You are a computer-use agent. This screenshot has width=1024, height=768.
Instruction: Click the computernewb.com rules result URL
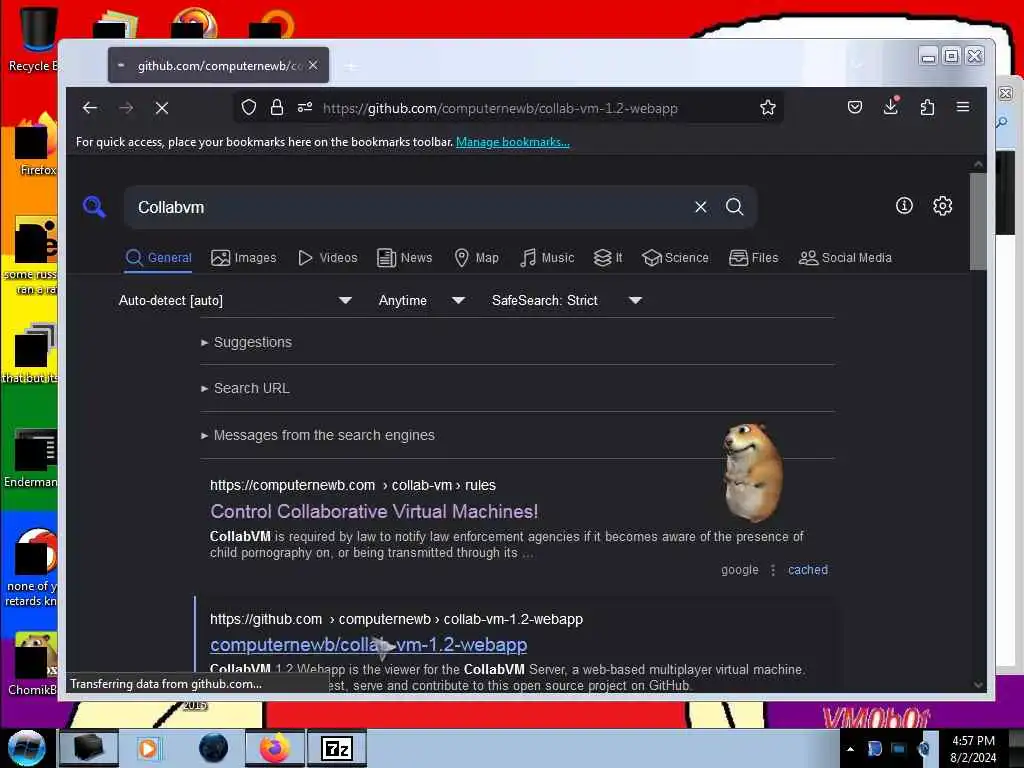point(353,485)
